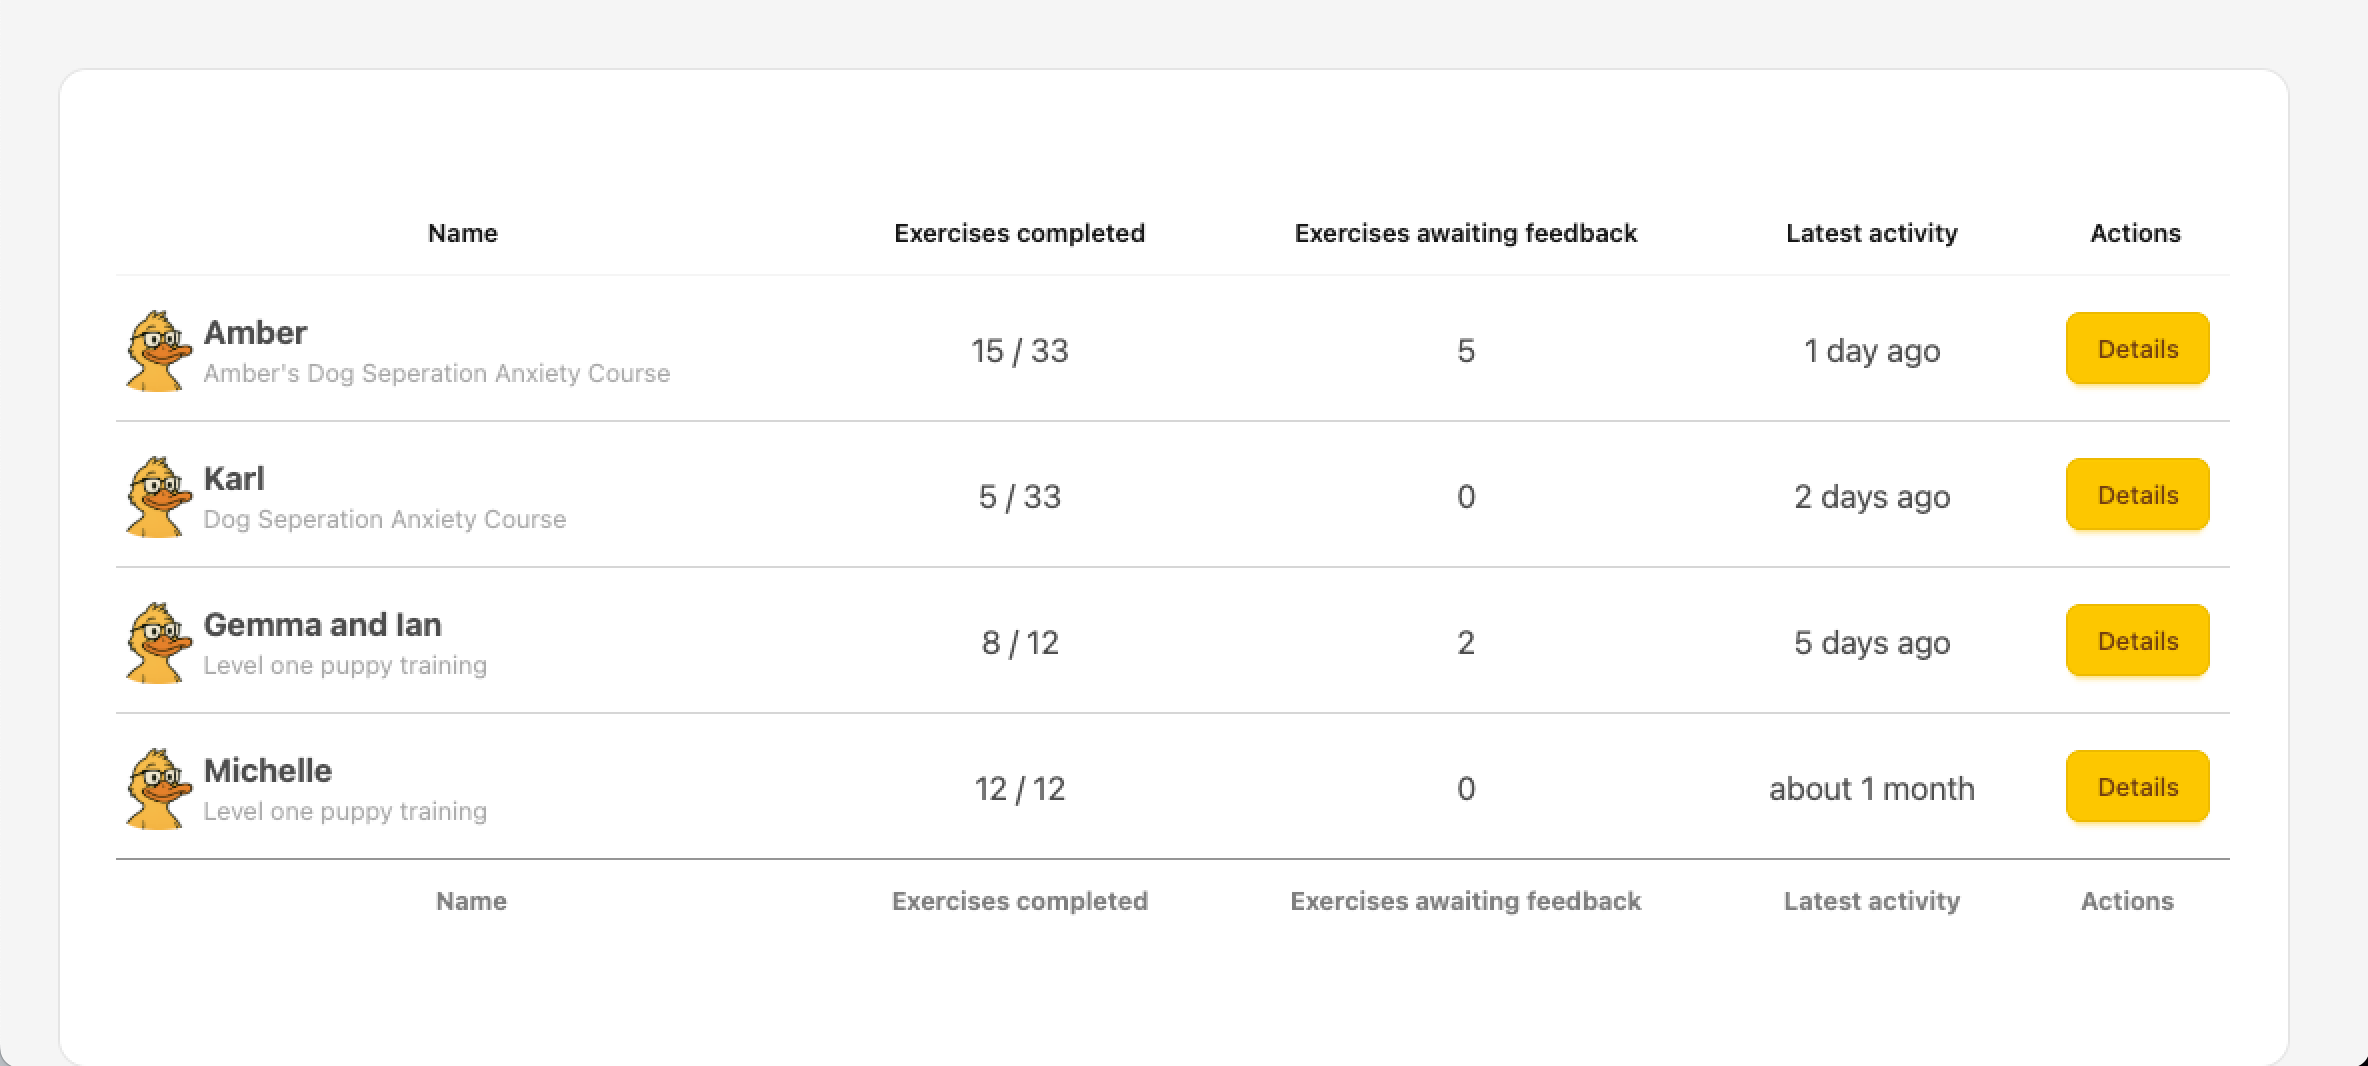Click the footer Latest activity label
Image resolution: width=2368 pixels, height=1066 pixels.
coord(1871,901)
